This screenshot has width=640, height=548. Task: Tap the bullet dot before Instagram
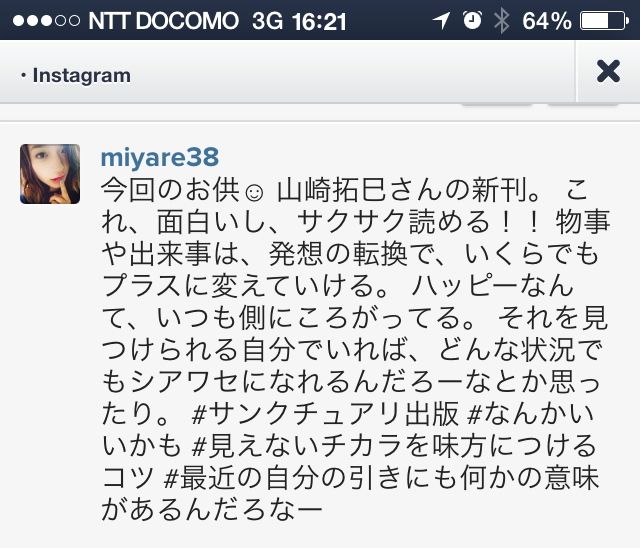(24, 75)
